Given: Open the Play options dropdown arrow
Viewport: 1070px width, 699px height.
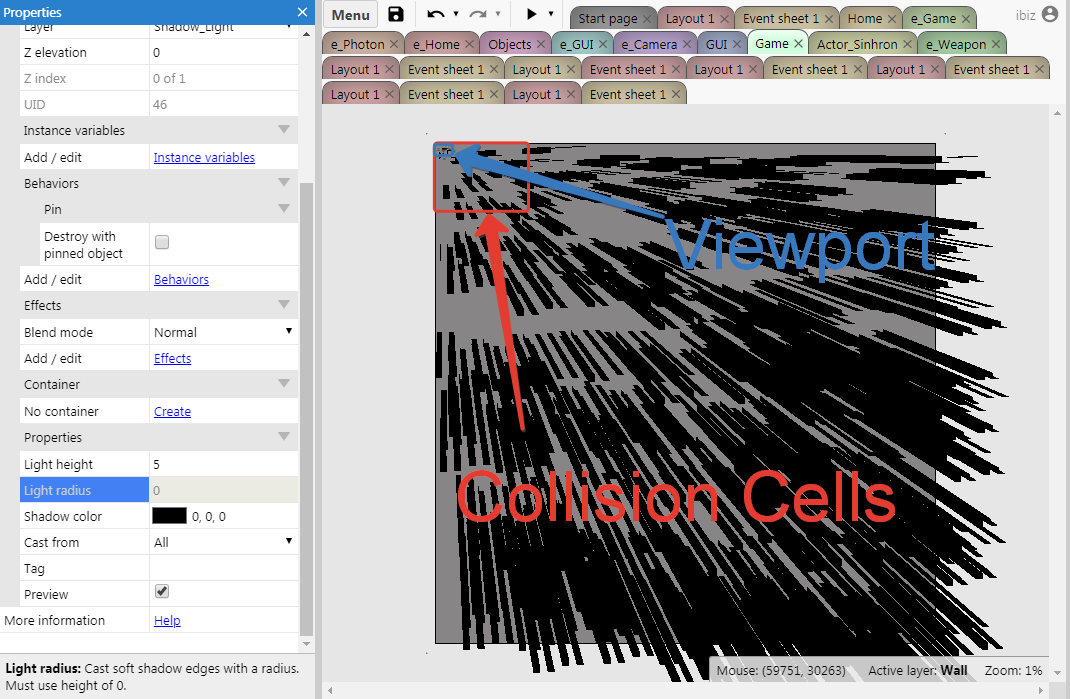Looking at the screenshot, I should tap(551, 14).
